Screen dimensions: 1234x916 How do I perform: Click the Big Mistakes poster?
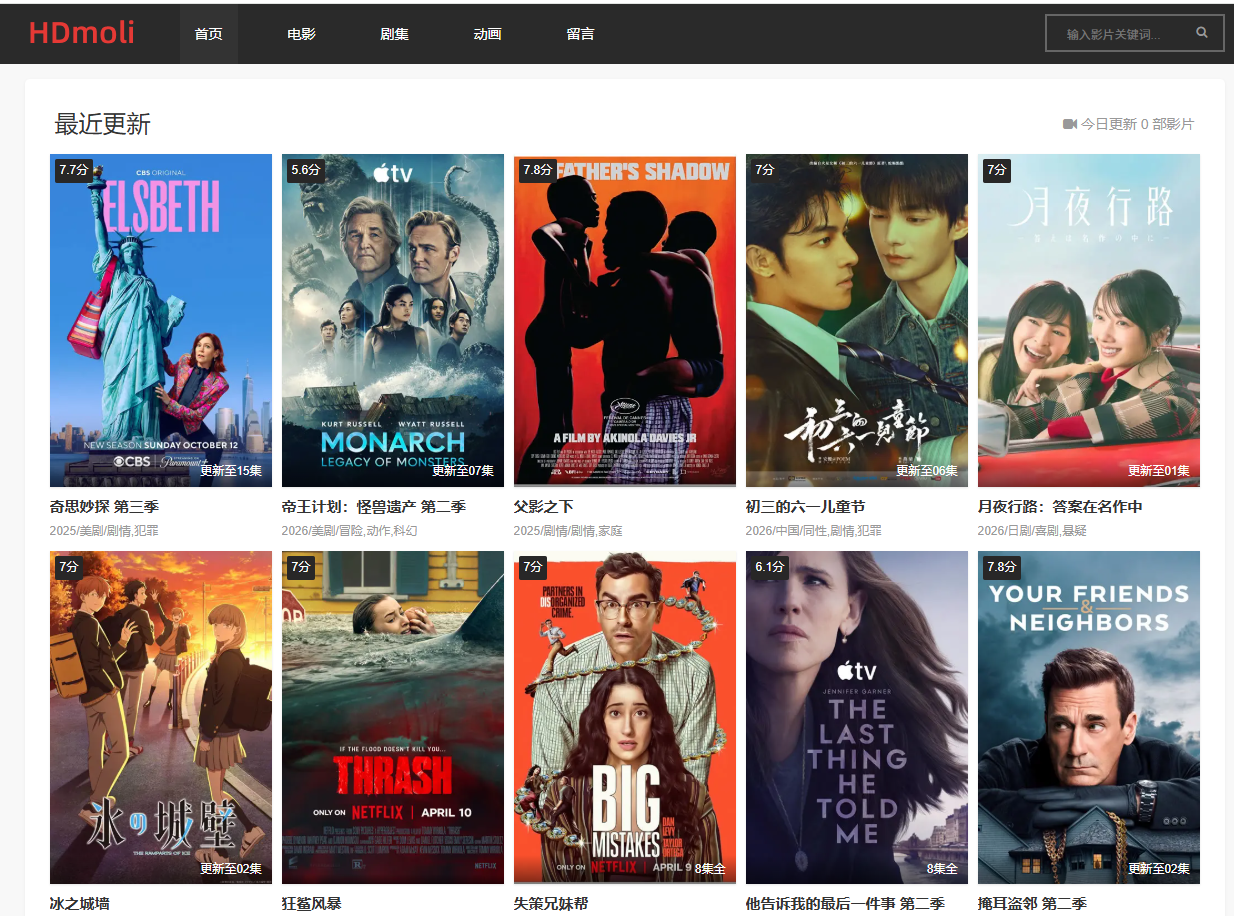625,717
